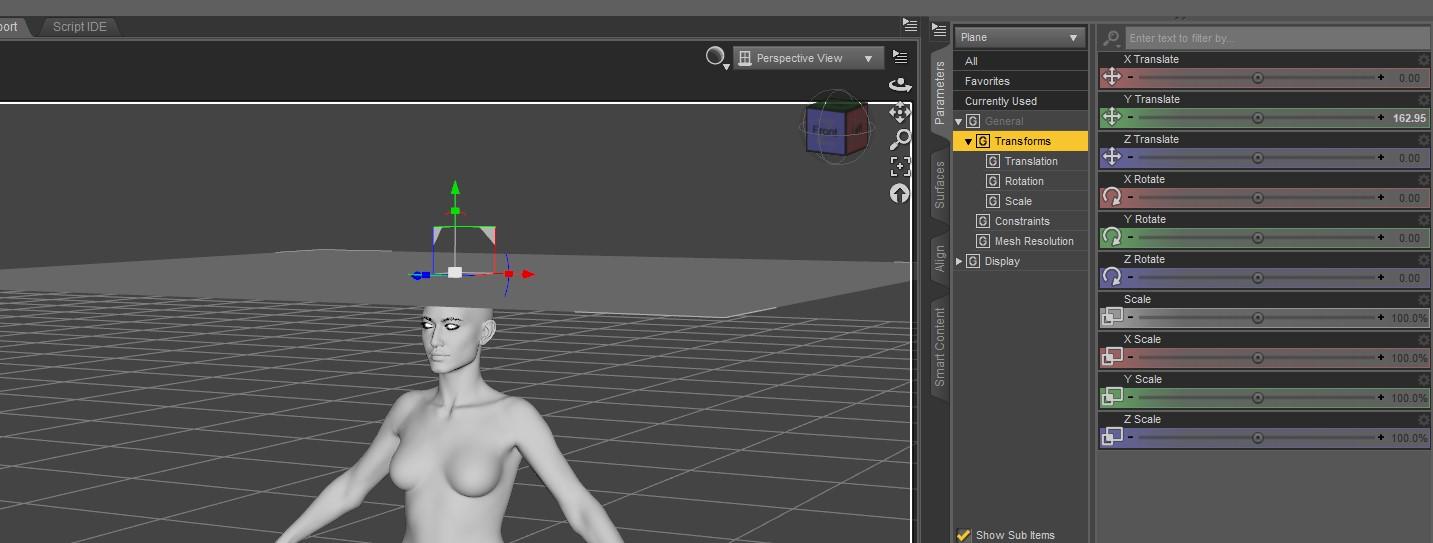Click the X Scale value 100.0%

(1409, 358)
